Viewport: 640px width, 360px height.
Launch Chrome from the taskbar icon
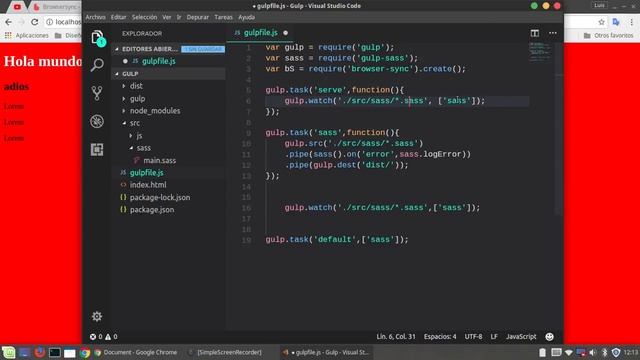tap(84, 353)
